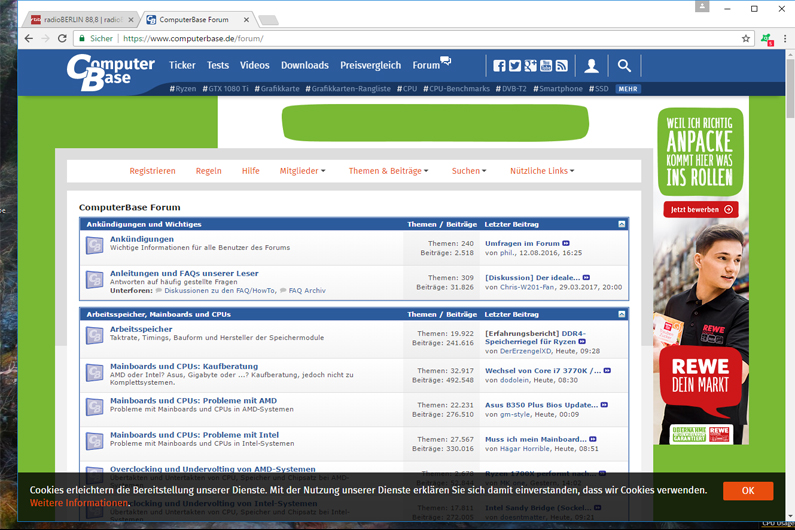This screenshot has height=530, width=795.
Task: Bookmark page with star icon
Action: point(745,39)
